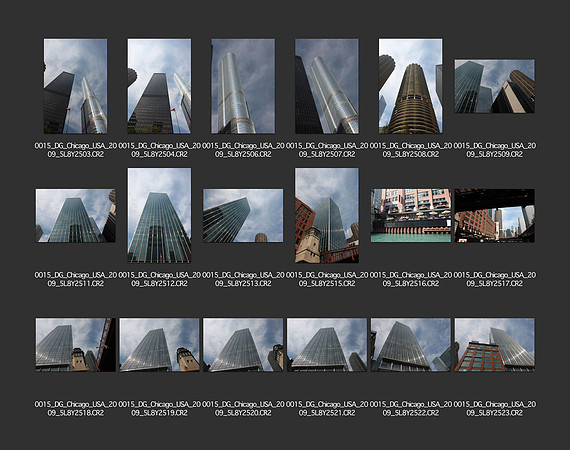The width and height of the screenshot is (570, 450).
Task: Pick the 5L8Y2508.CR2 Marina City corncob tower thumbnail
Action: point(411,86)
